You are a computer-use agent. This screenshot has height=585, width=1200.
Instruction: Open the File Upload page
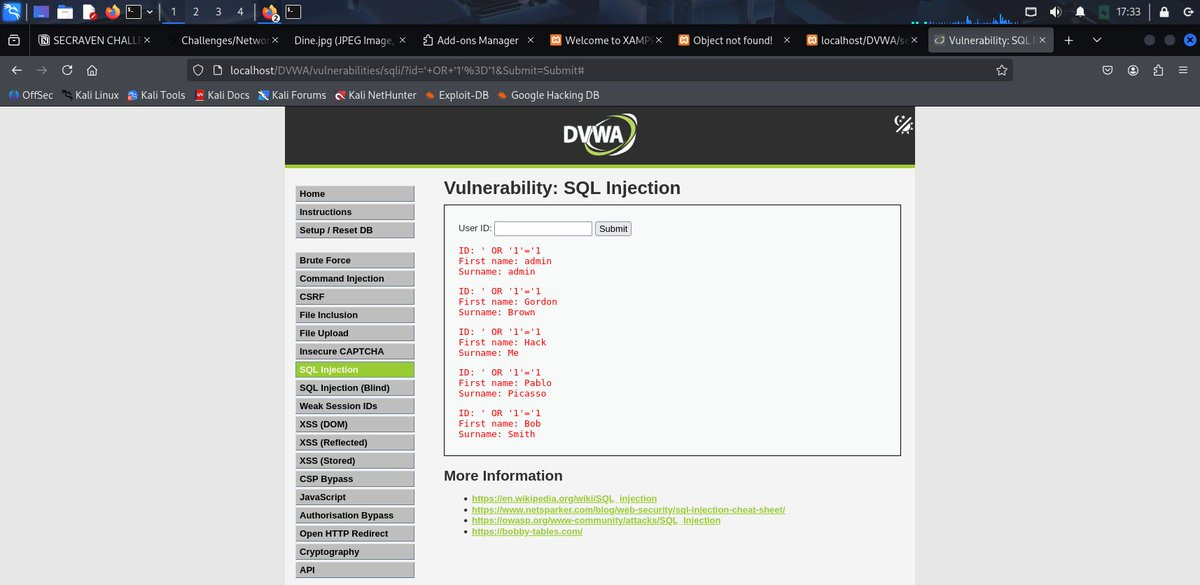point(355,333)
